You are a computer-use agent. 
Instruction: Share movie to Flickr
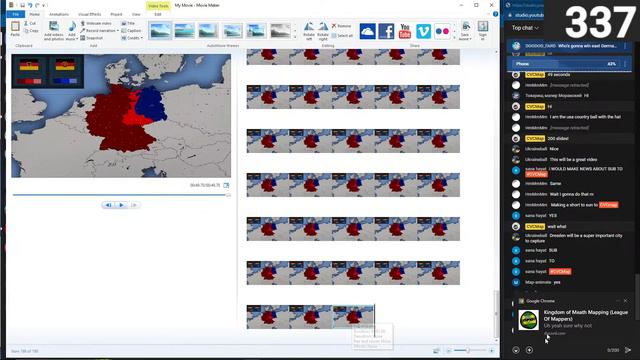(x=442, y=31)
